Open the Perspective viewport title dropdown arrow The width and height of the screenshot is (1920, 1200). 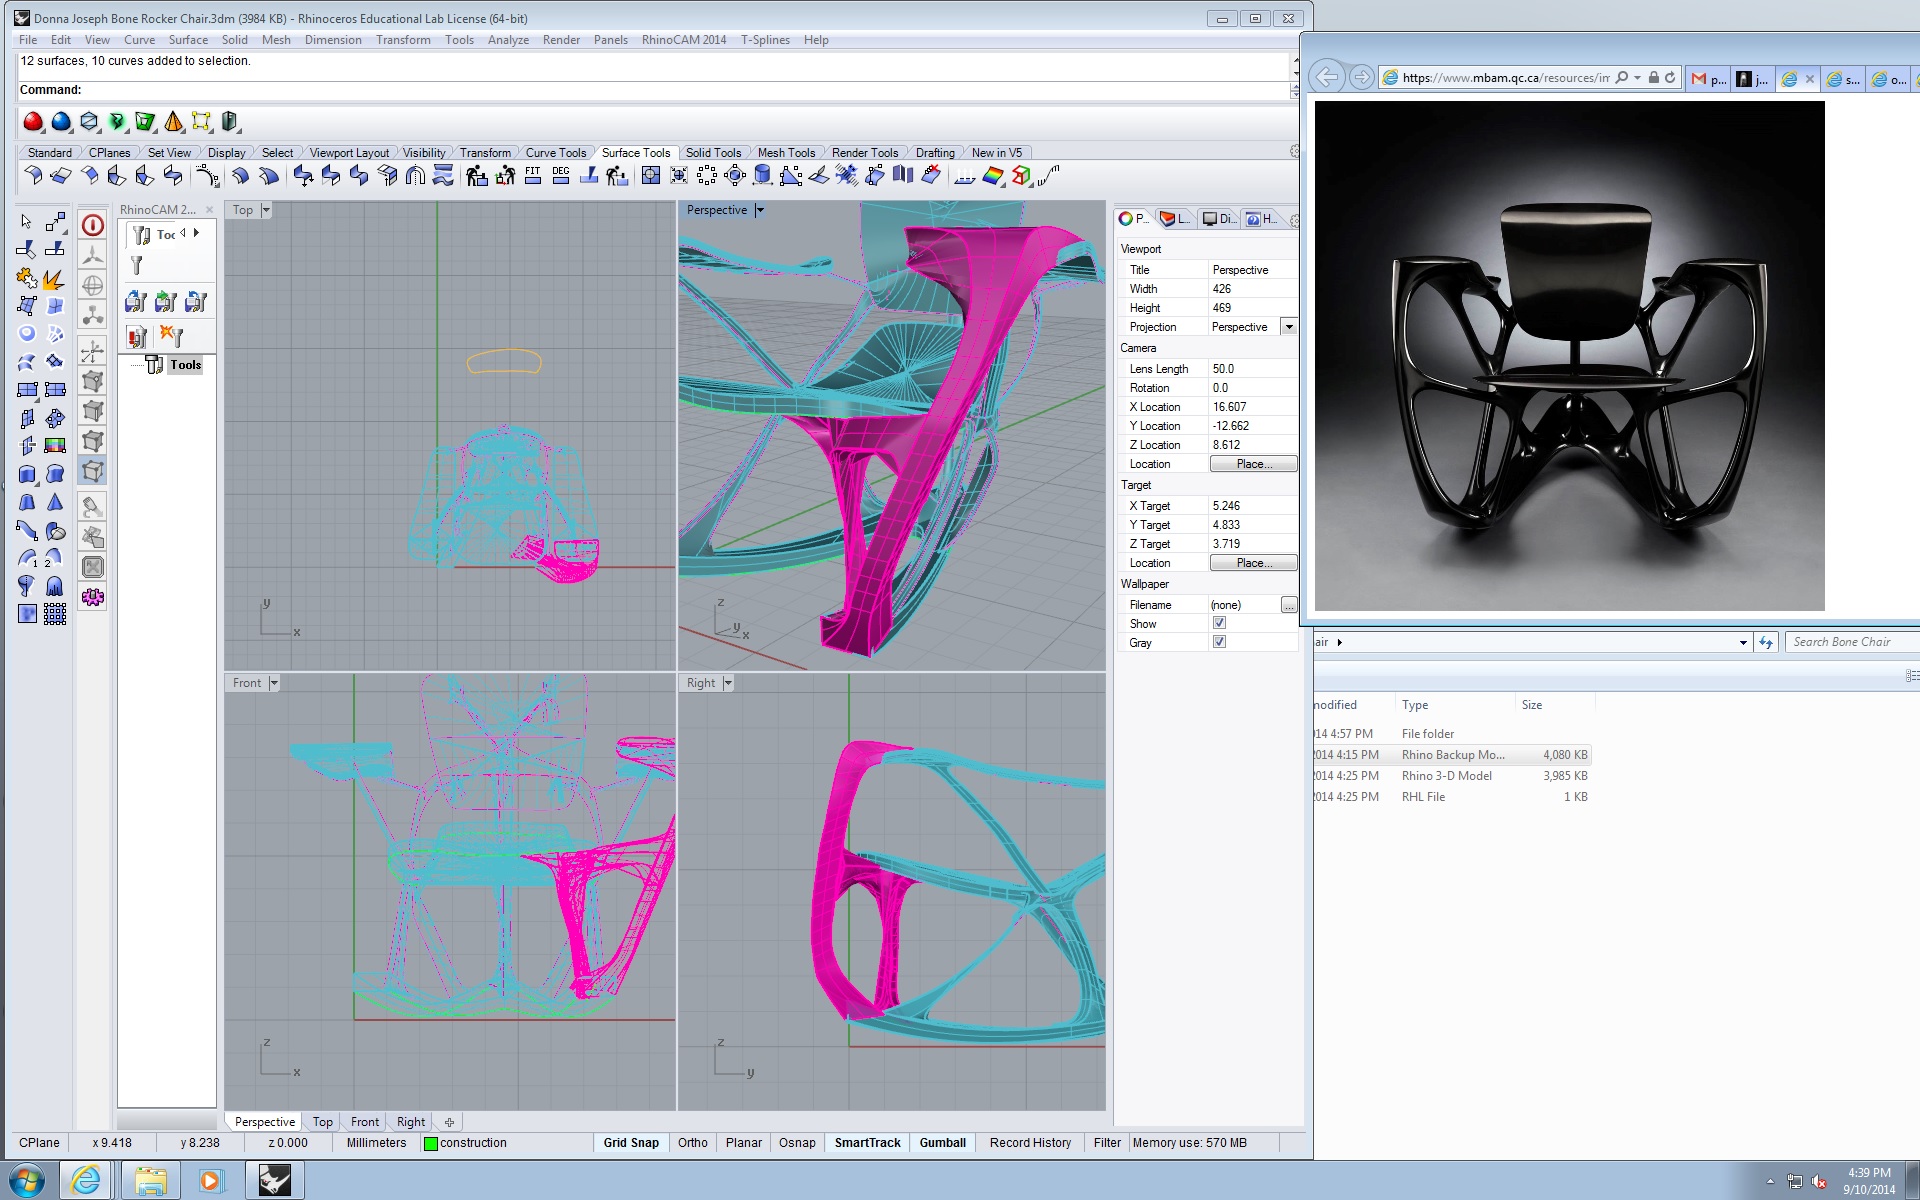[760, 210]
